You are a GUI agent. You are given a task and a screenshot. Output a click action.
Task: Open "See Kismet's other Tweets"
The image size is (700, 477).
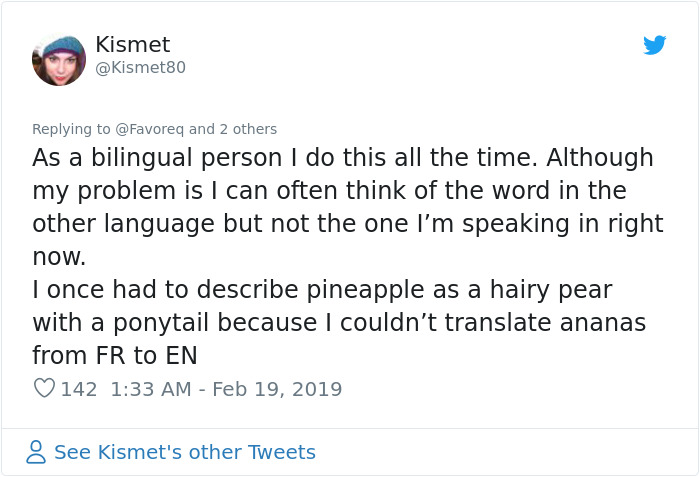184,452
